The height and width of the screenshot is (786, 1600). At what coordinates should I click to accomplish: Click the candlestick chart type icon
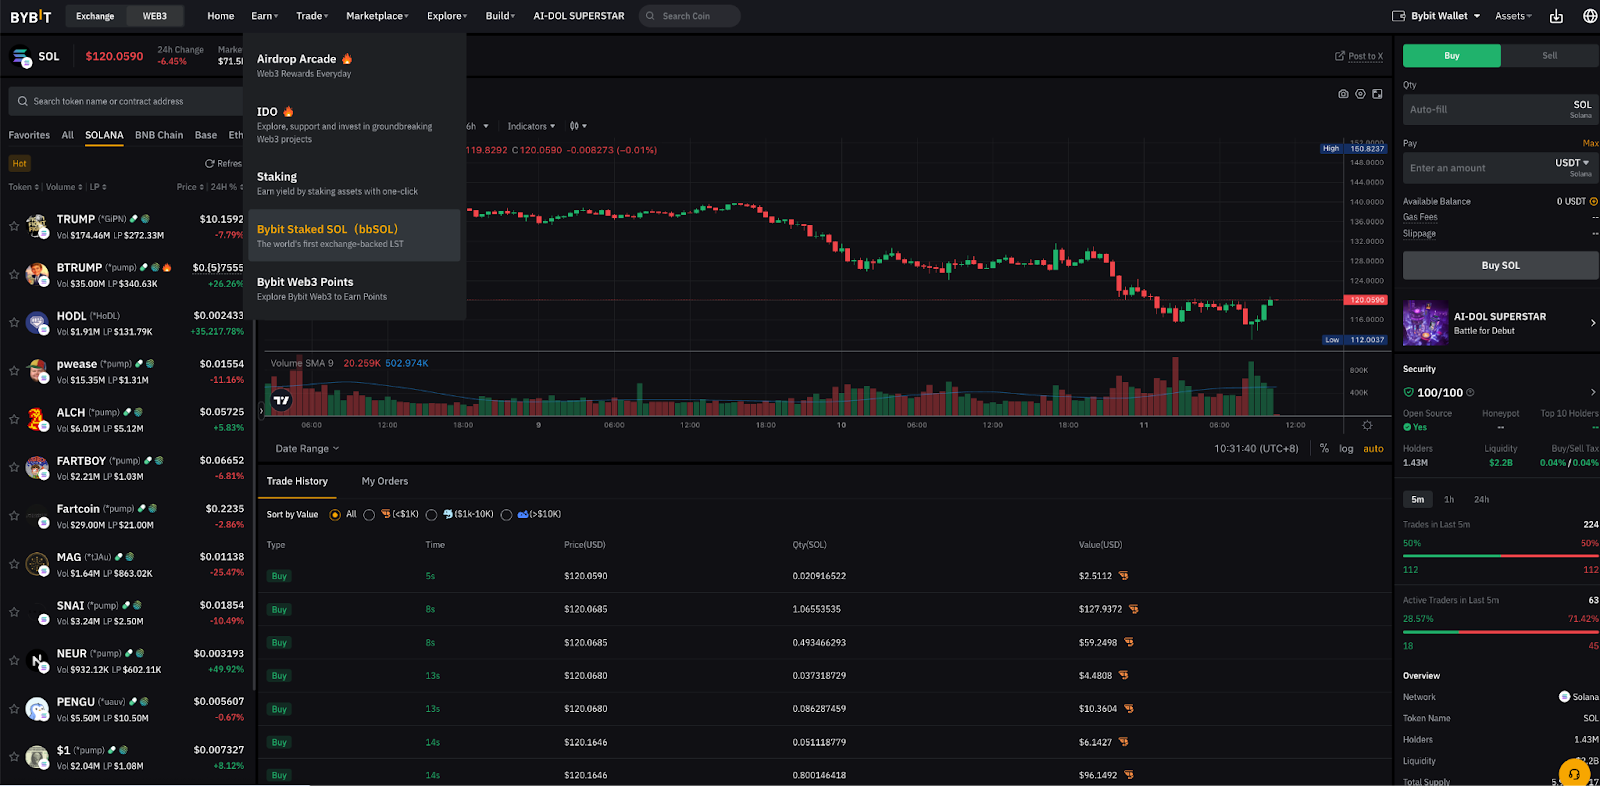click(574, 126)
